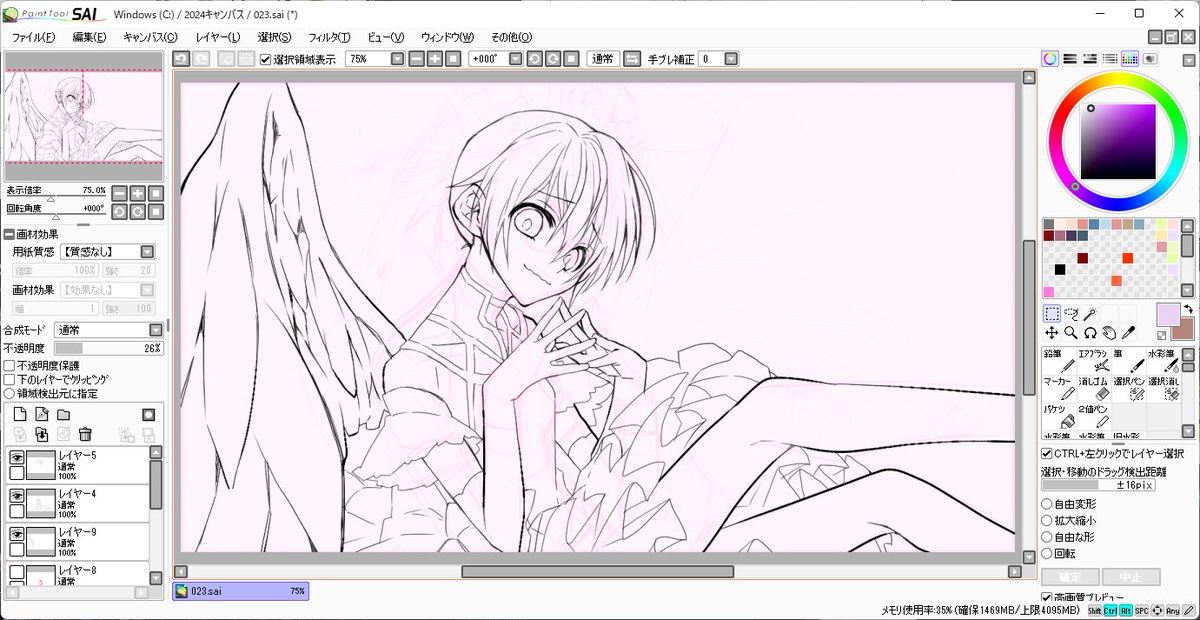
Task: Enable 不透明度保護 checkbox
Action: pos(9,366)
